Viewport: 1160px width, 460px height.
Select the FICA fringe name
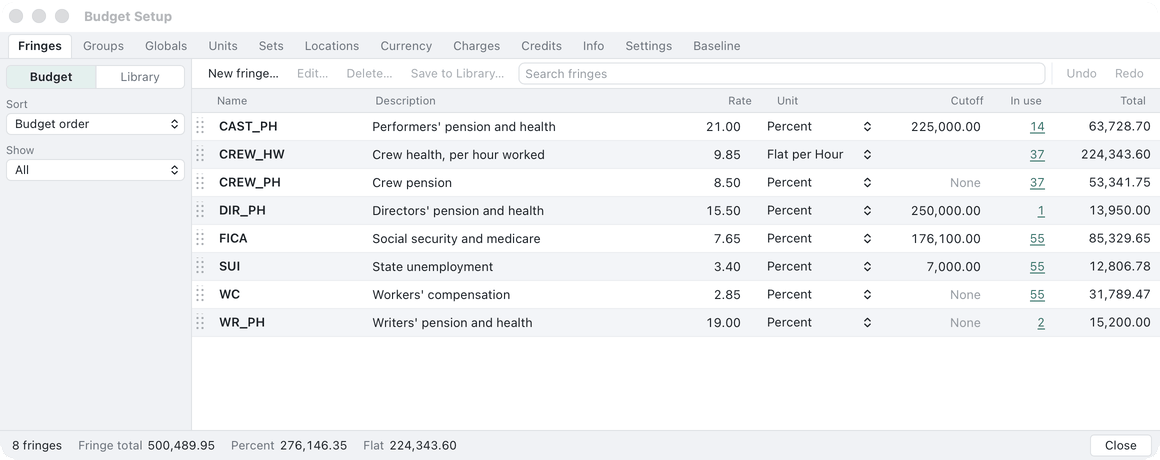point(233,239)
